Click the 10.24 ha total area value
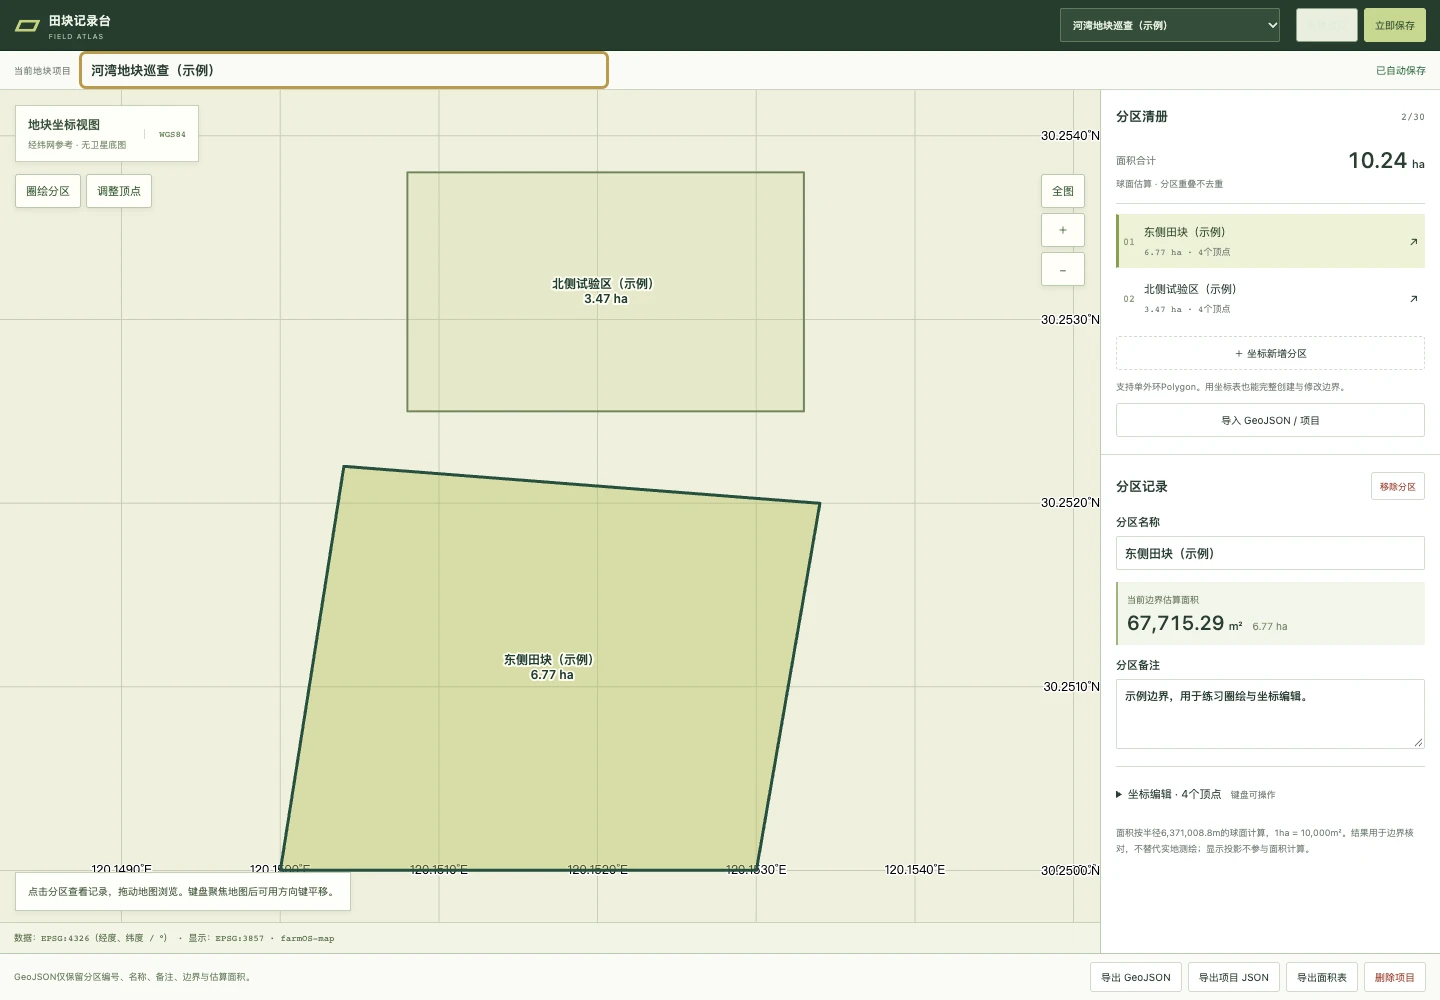 [x=1386, y=160]
